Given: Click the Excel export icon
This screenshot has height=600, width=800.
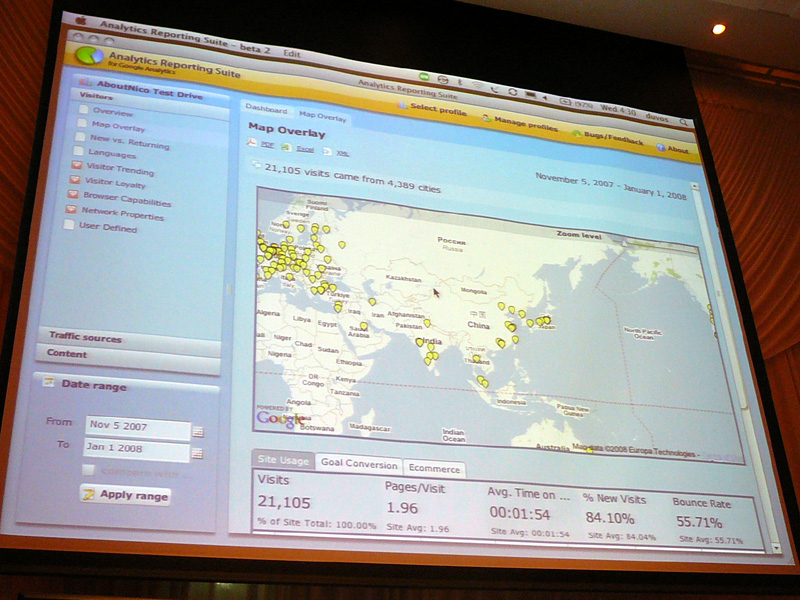Looking at the screenshot, I should (286, 147).
